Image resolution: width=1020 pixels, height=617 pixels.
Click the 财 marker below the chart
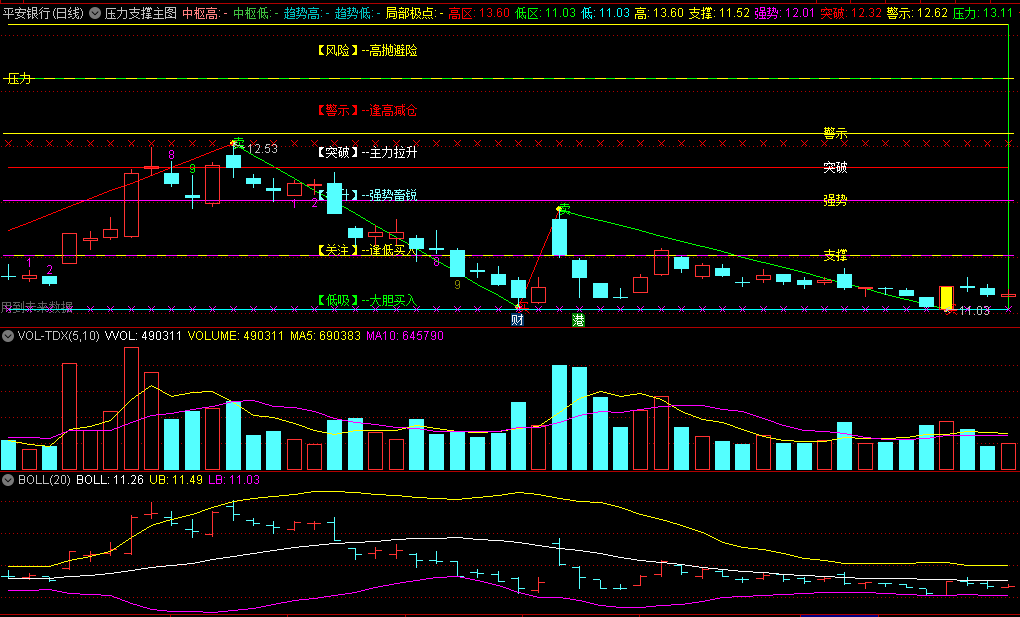[x=517, y=320]
